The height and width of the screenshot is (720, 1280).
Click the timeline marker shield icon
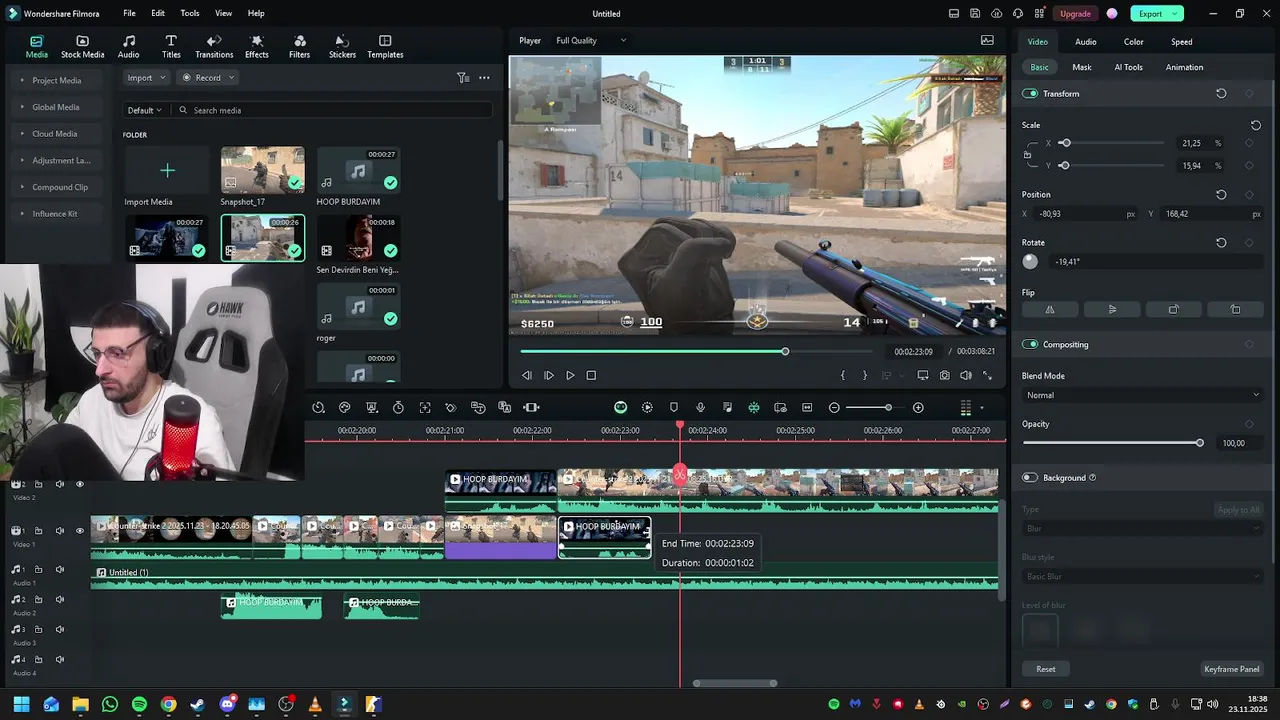click(674, 407)
